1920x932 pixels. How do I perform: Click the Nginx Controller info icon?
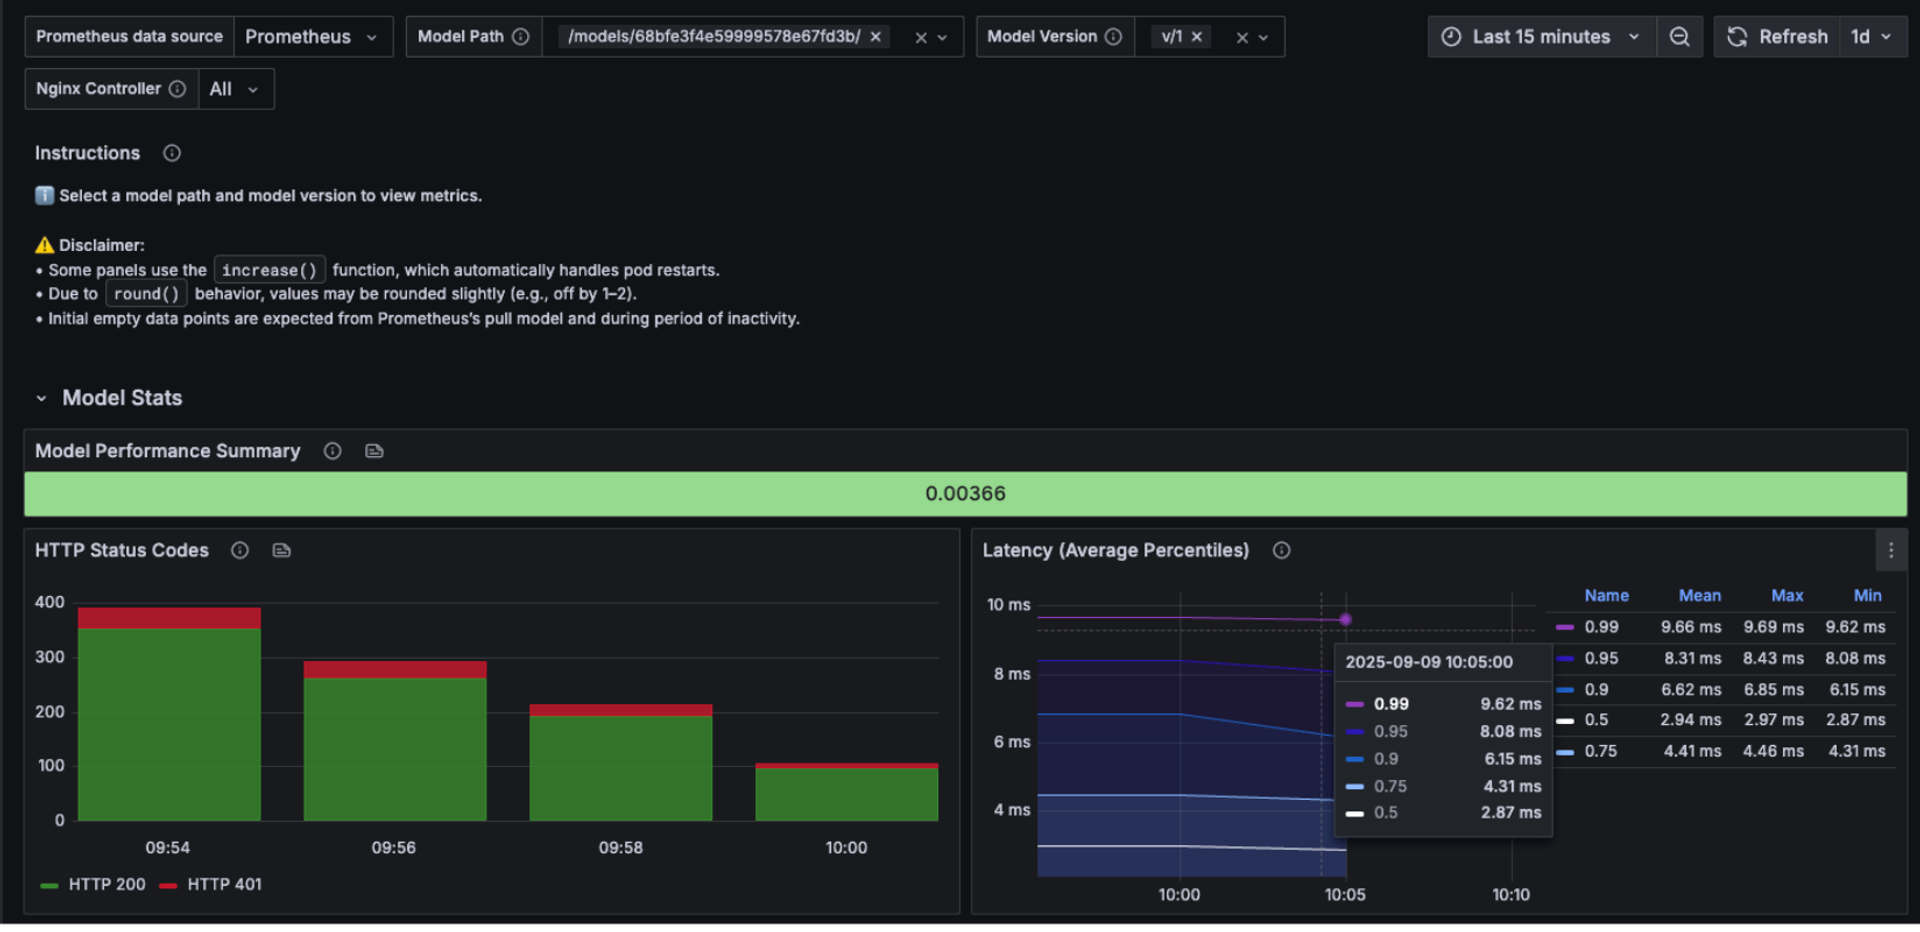pos(177,89)
